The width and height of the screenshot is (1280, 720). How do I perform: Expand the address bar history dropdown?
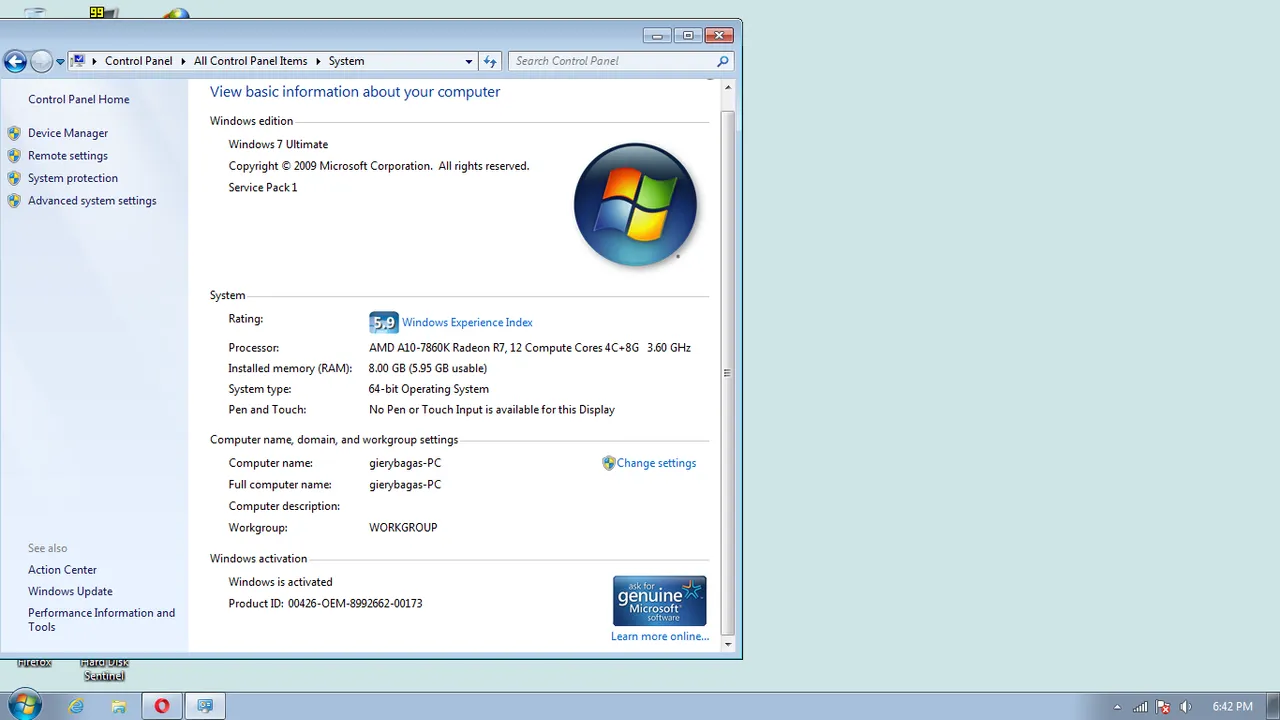pyautogui.click(x=468, y=61)
